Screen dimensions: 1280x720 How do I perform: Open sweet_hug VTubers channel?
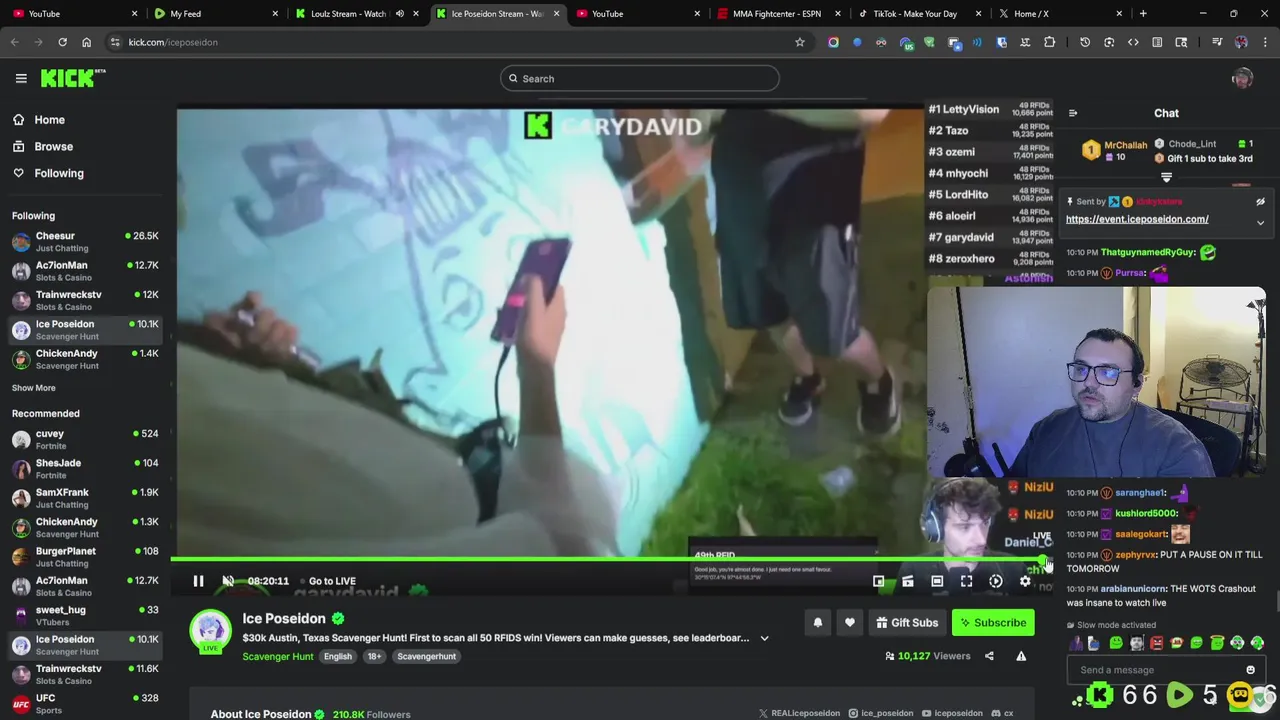(85, 615)
